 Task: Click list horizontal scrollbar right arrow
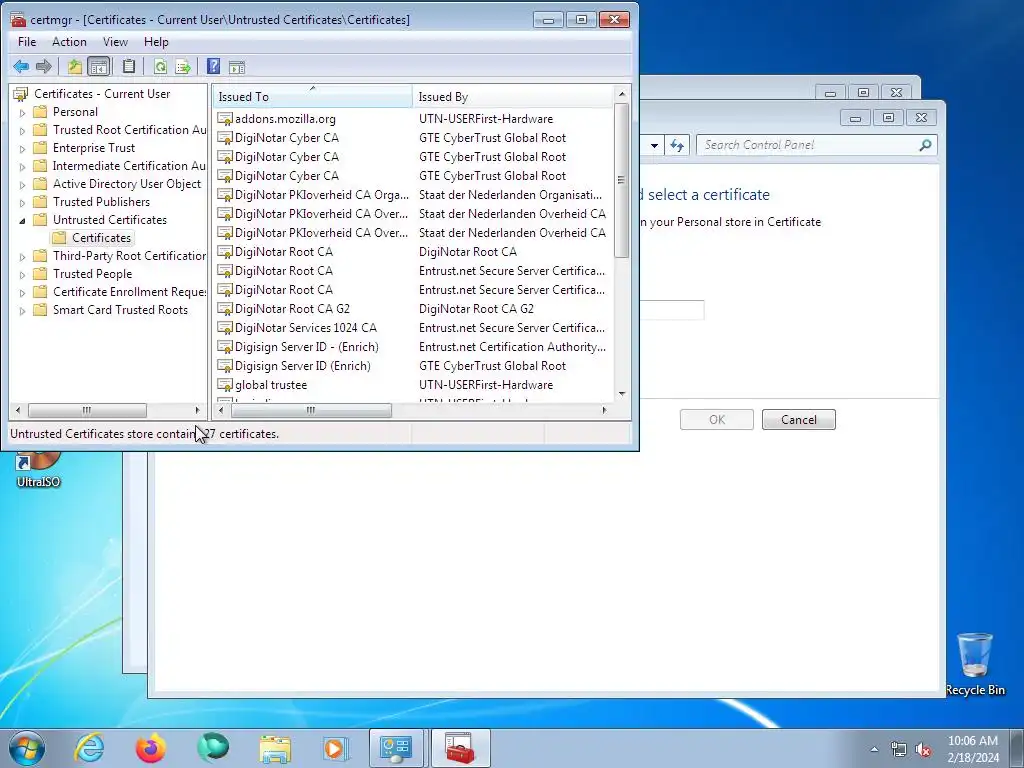[604, 410]
